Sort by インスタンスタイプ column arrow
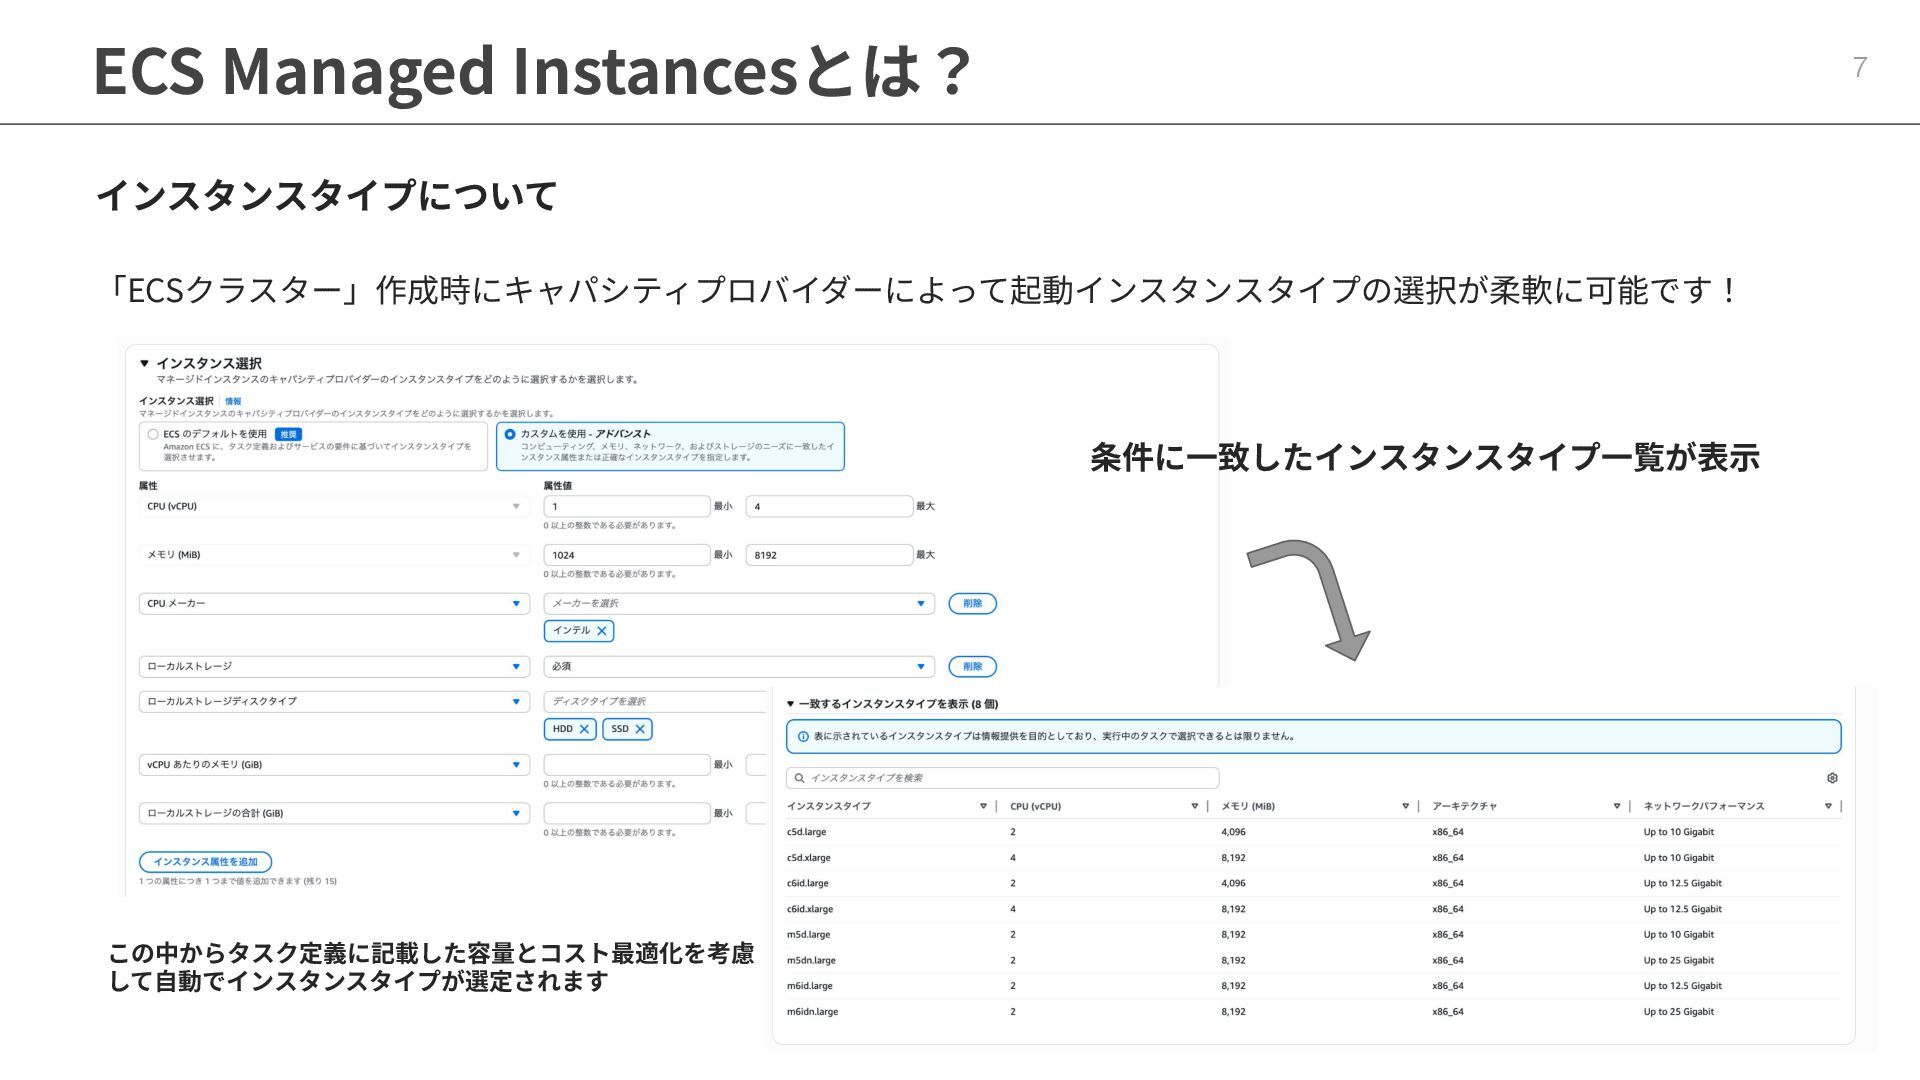This screenshot has width=1920, height=1080. (x=983, y=806)
